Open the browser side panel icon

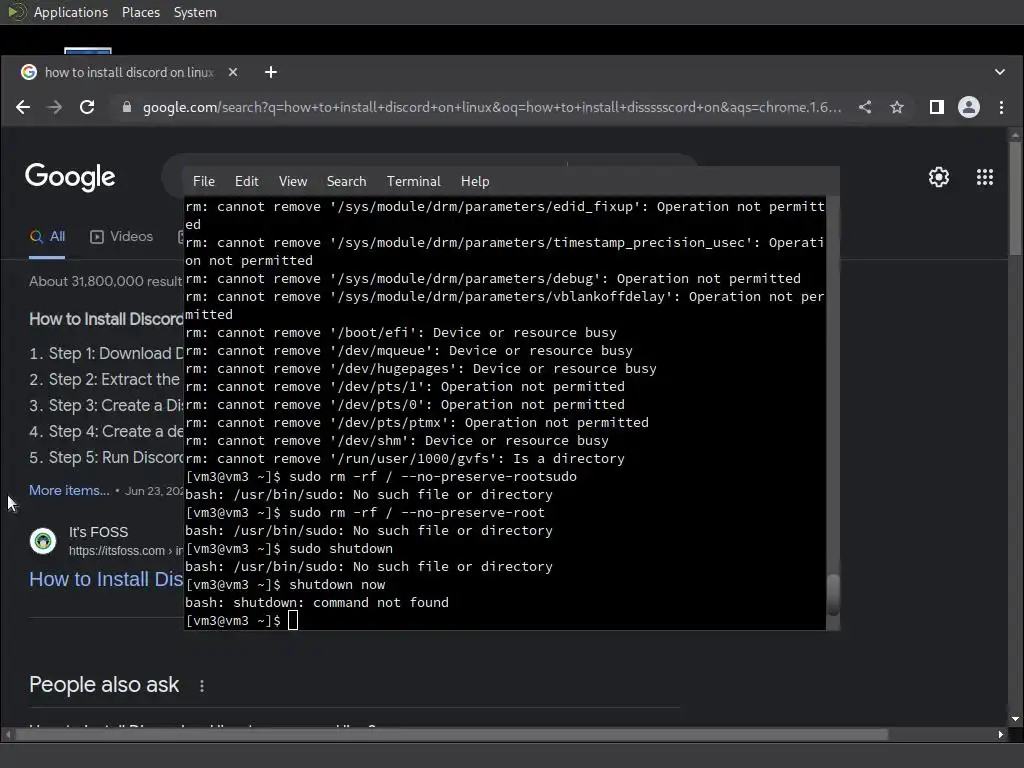point(936,107)
